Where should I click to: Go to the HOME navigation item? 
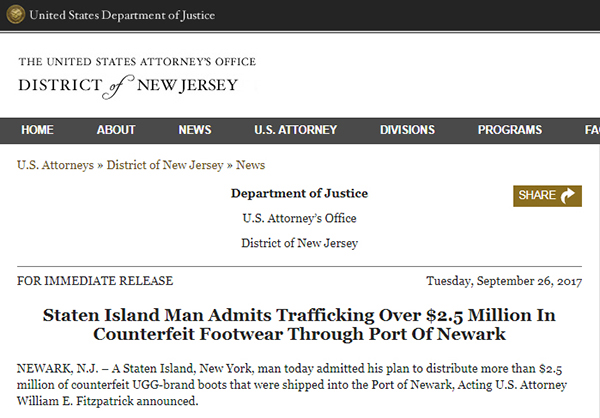click(x=38, y=130)
